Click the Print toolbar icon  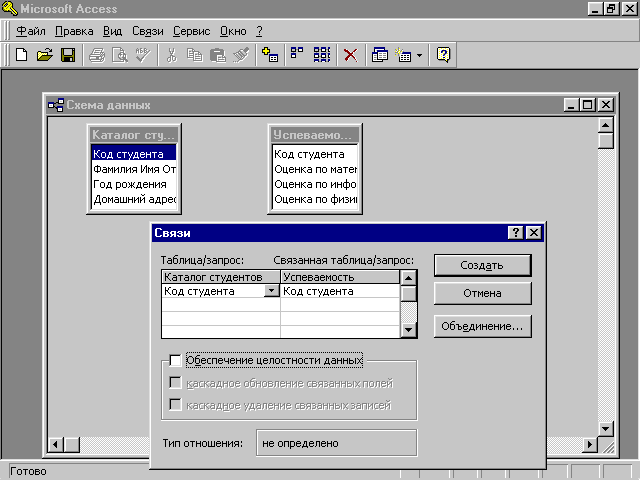[97, 55]
